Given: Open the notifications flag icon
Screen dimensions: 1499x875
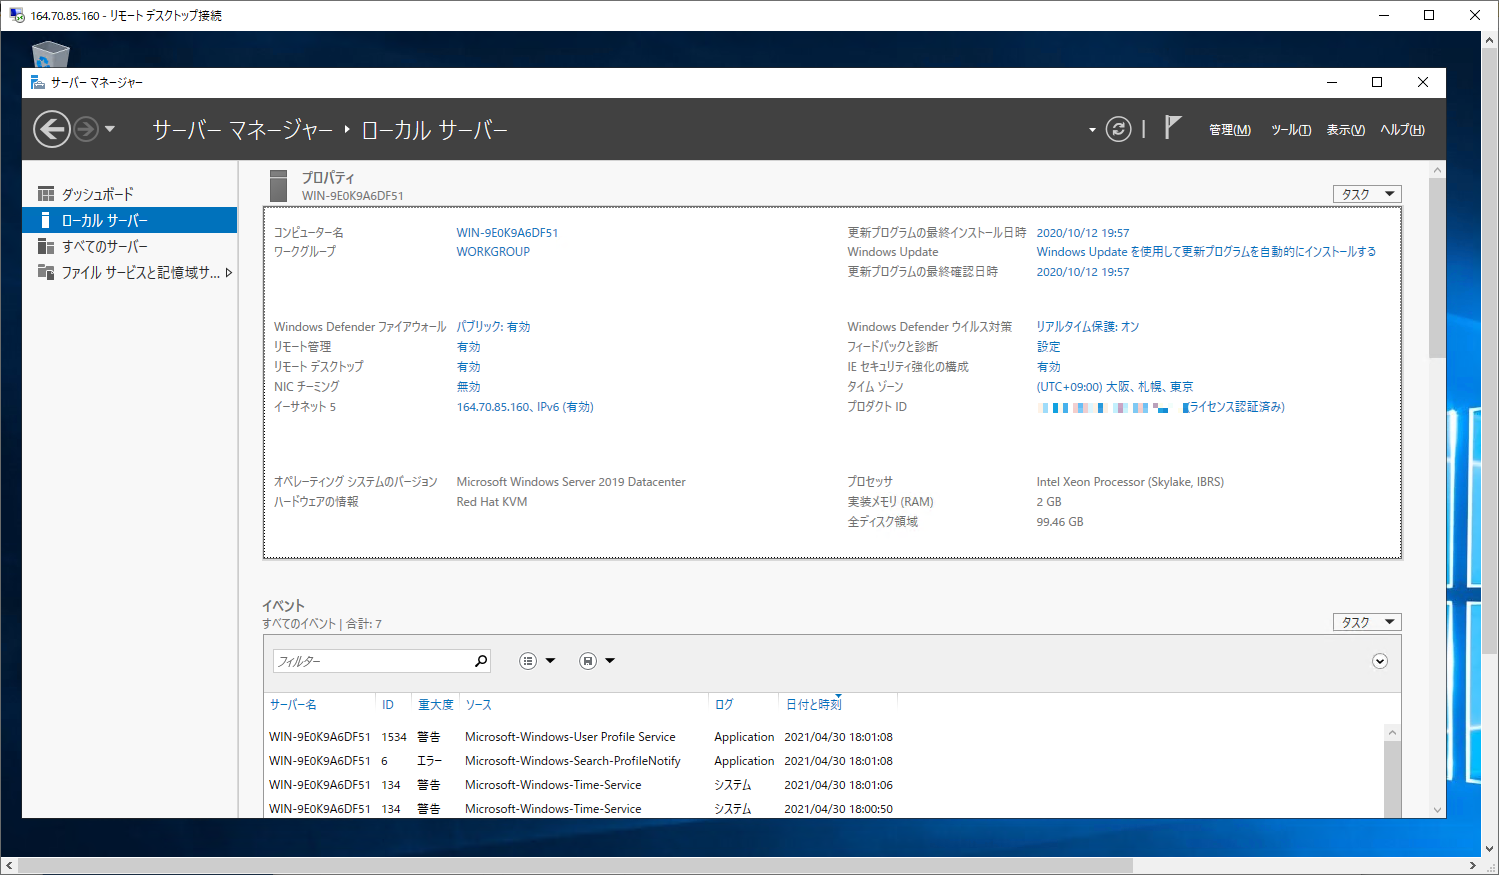Looking at the screenshot, I should pos(1172,128).
